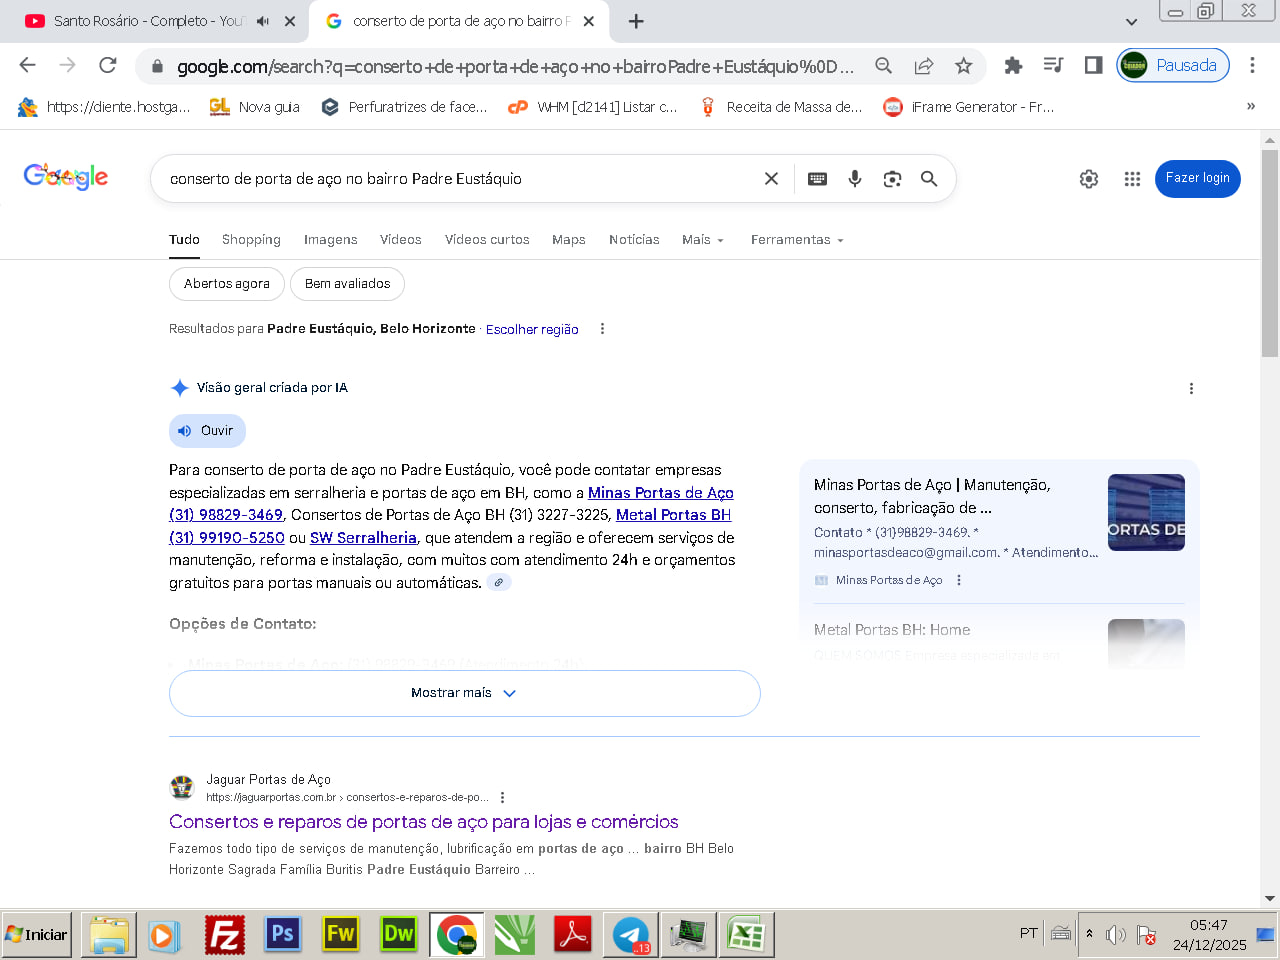1280x960 pixels.
Task: Clear the search box text
Action: click(771, 179)
